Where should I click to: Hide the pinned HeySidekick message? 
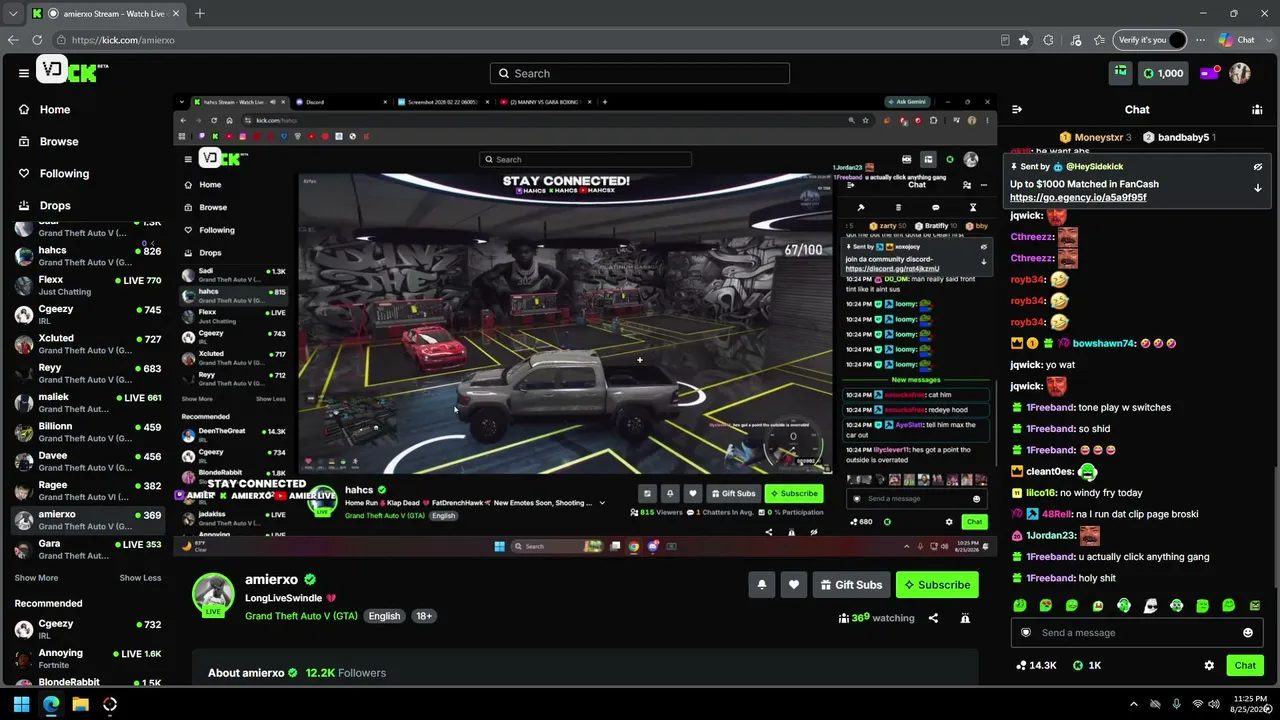(1258, 167)
